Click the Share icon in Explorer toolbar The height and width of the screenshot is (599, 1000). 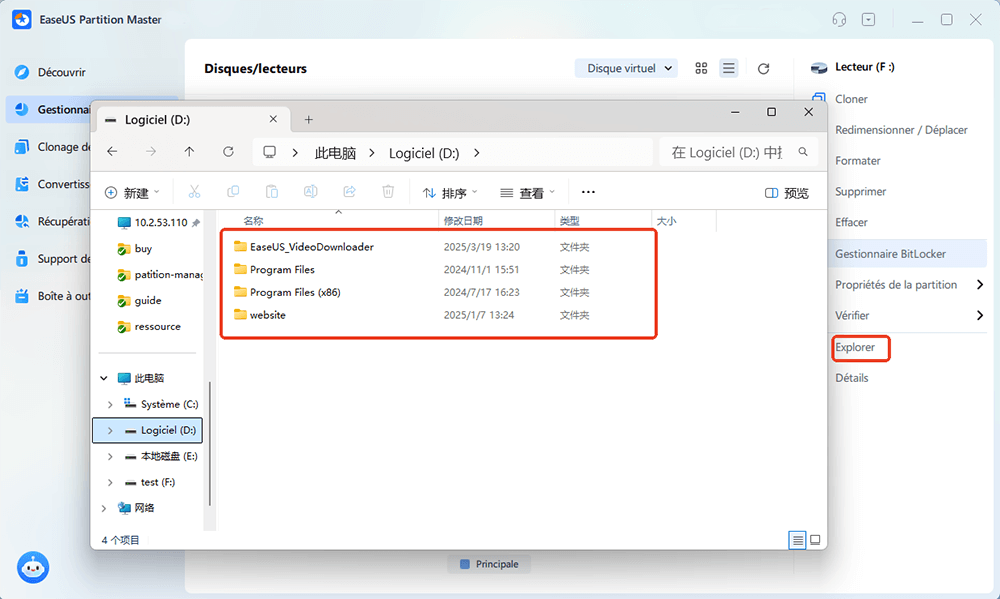point(349,191)
